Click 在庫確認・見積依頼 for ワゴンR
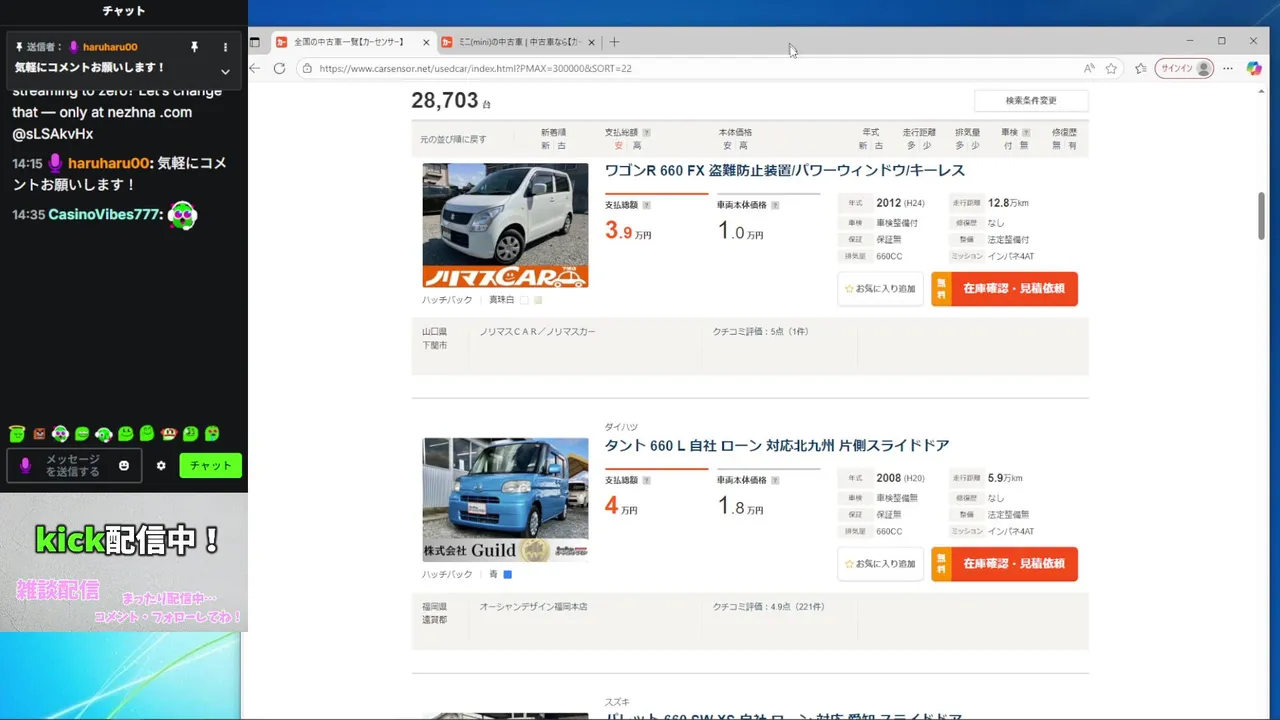The width and height of the screenshot is (1280, 720). pyautogui.click(x=1004, y=289)
